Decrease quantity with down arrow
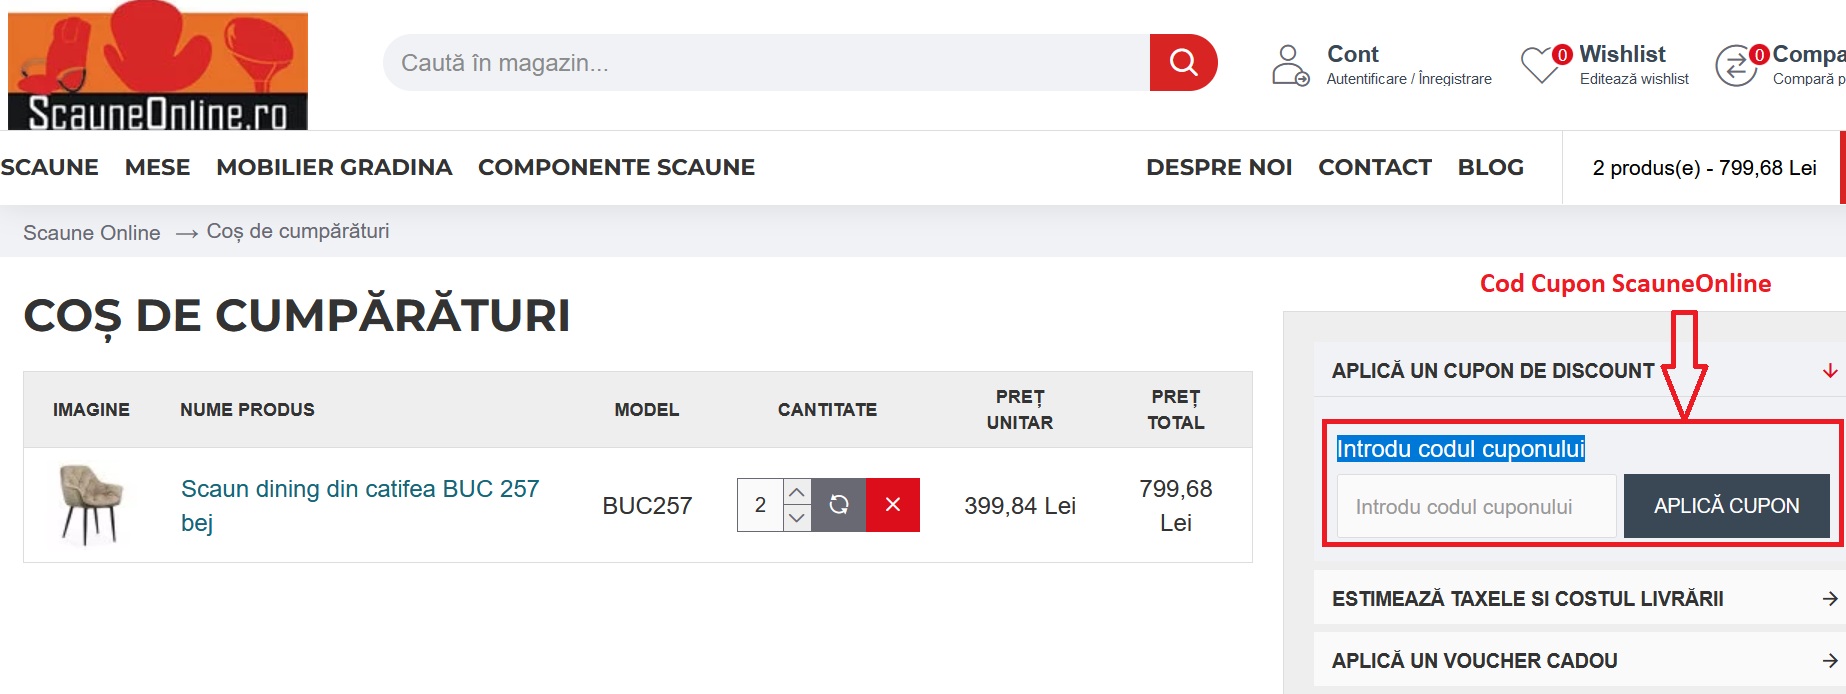The height and width of the screenshot is (694, 1846). (796, 518)
